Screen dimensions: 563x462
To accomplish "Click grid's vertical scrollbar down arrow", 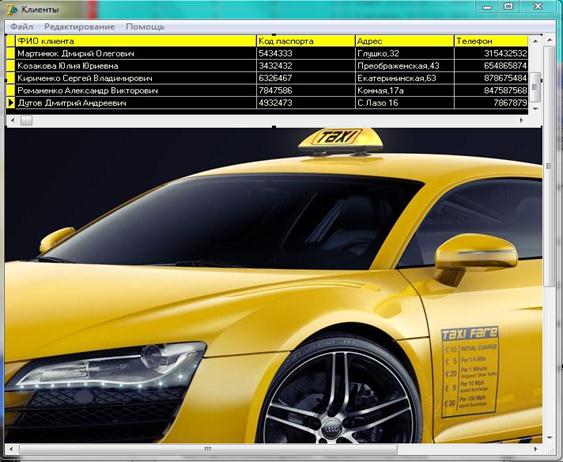I will click(535, 108).
